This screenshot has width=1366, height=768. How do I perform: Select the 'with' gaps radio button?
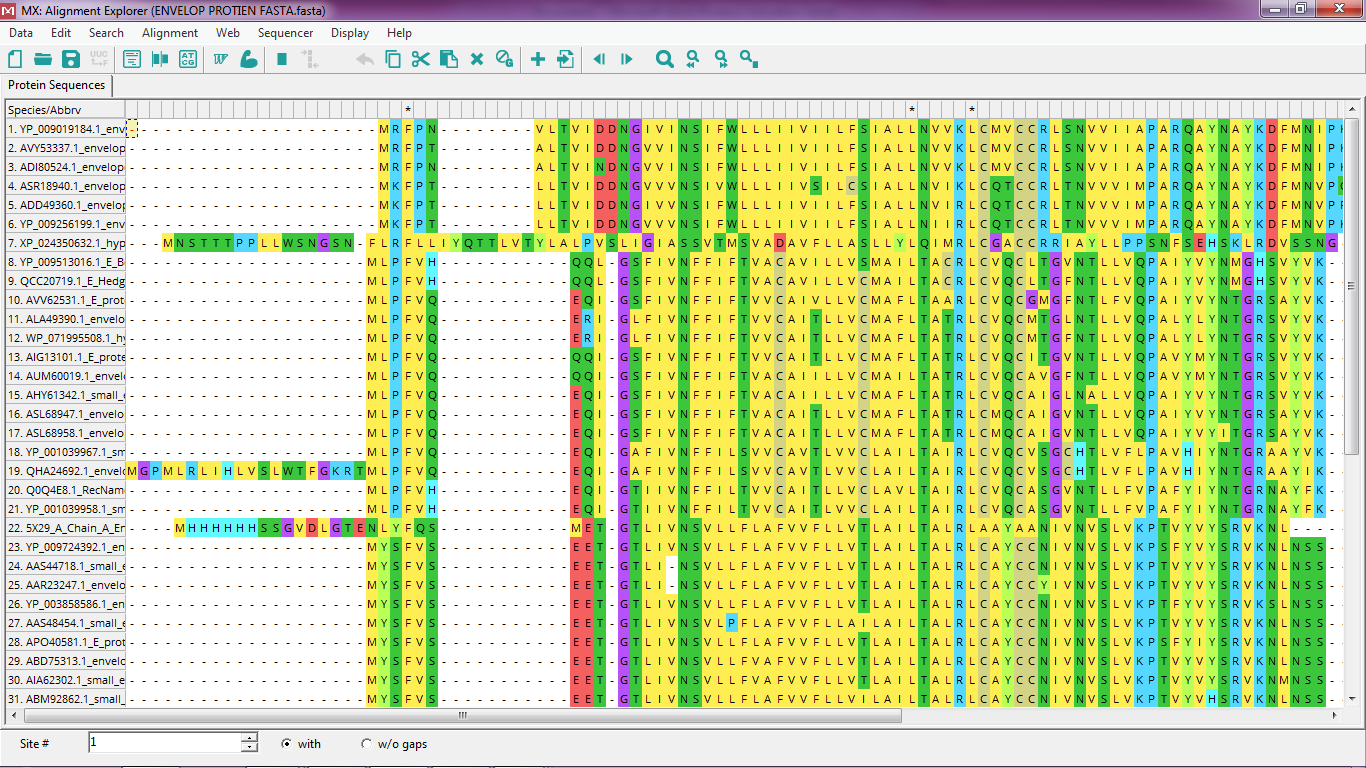click(x=287, y=744)
